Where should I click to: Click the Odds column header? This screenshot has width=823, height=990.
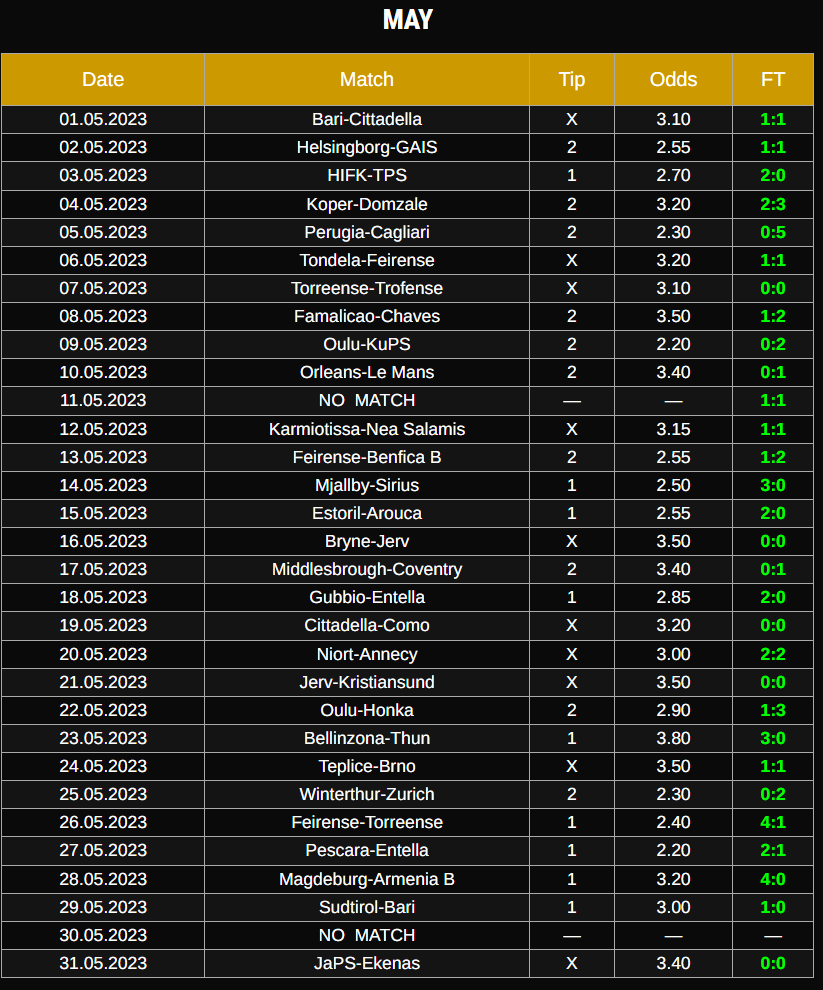pyautogui.click(x=673, y=80)
